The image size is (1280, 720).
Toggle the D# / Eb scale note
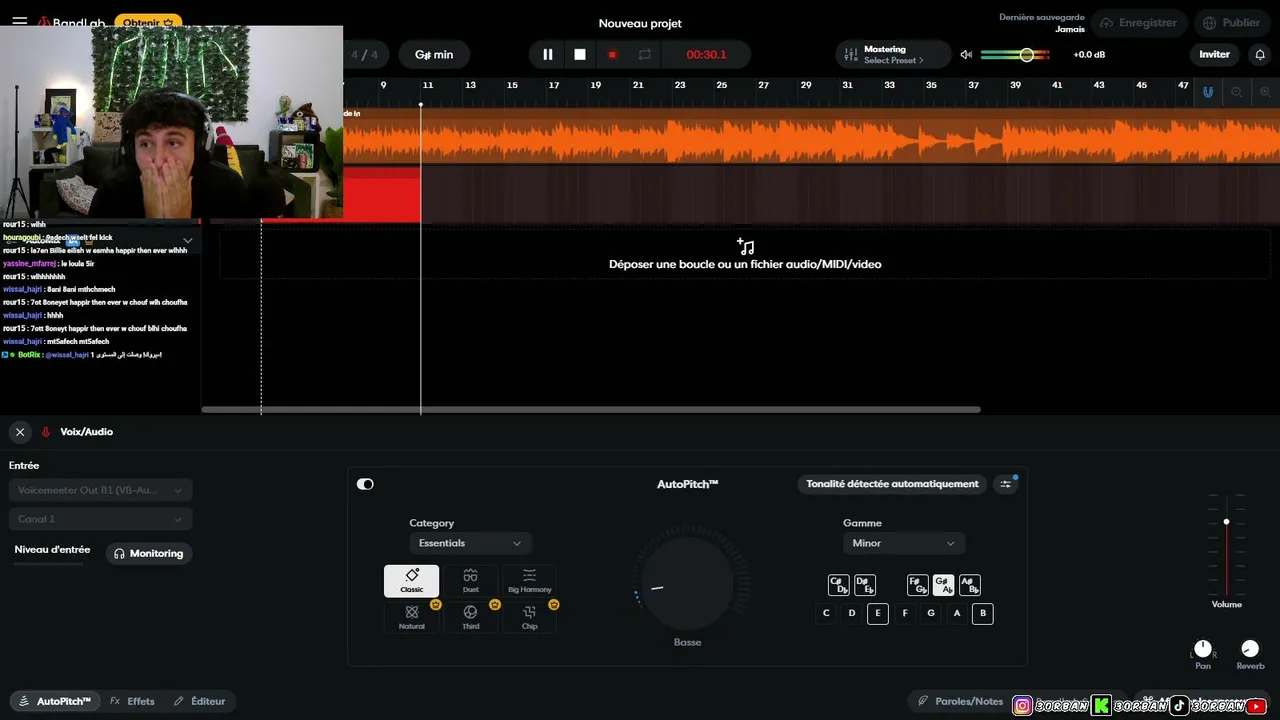(x=865, y=585)
